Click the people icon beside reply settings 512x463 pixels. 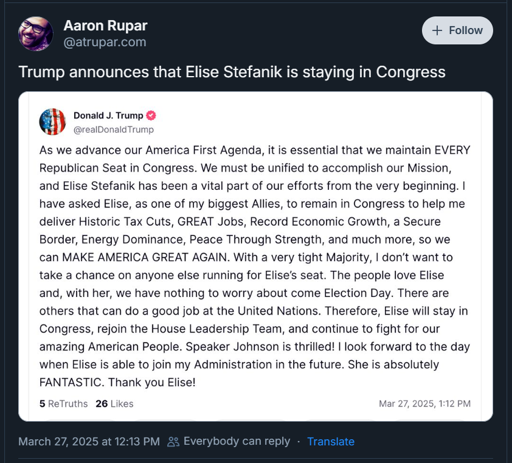tap(173, 442)
